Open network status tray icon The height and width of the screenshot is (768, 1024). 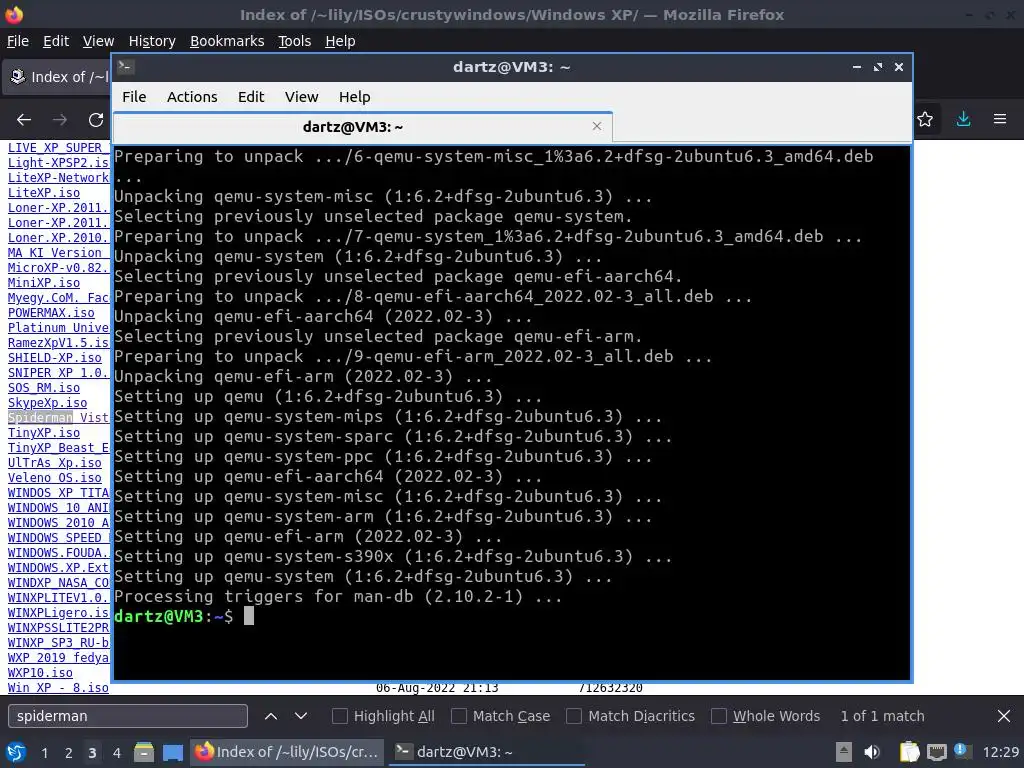(x=936, y=752)
